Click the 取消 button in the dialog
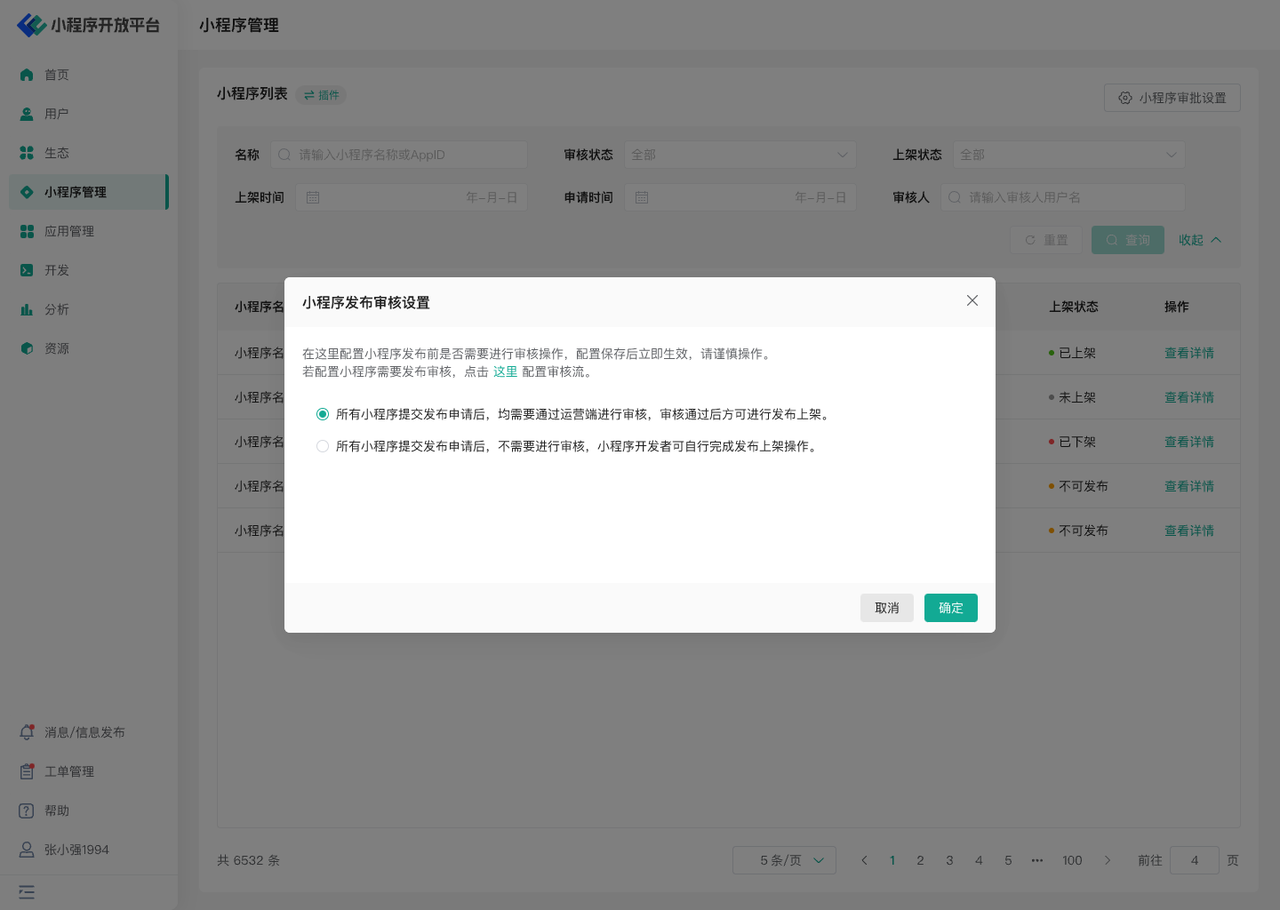 (886, 608)
